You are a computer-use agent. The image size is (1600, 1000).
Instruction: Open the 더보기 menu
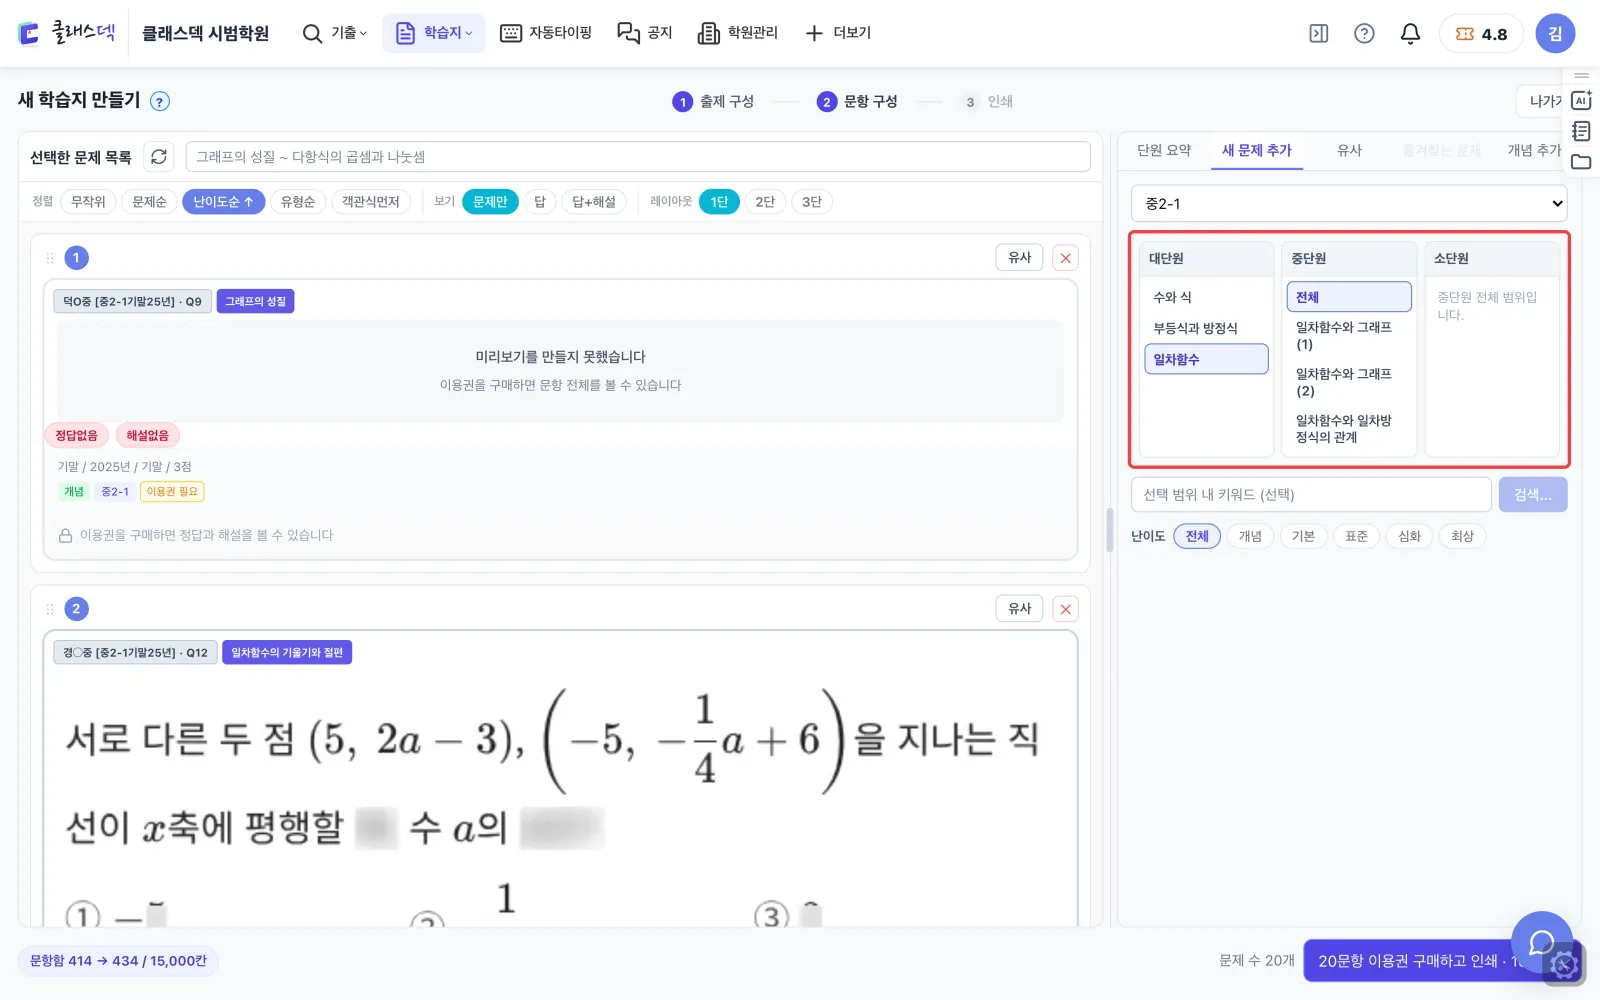coord(838,34)
